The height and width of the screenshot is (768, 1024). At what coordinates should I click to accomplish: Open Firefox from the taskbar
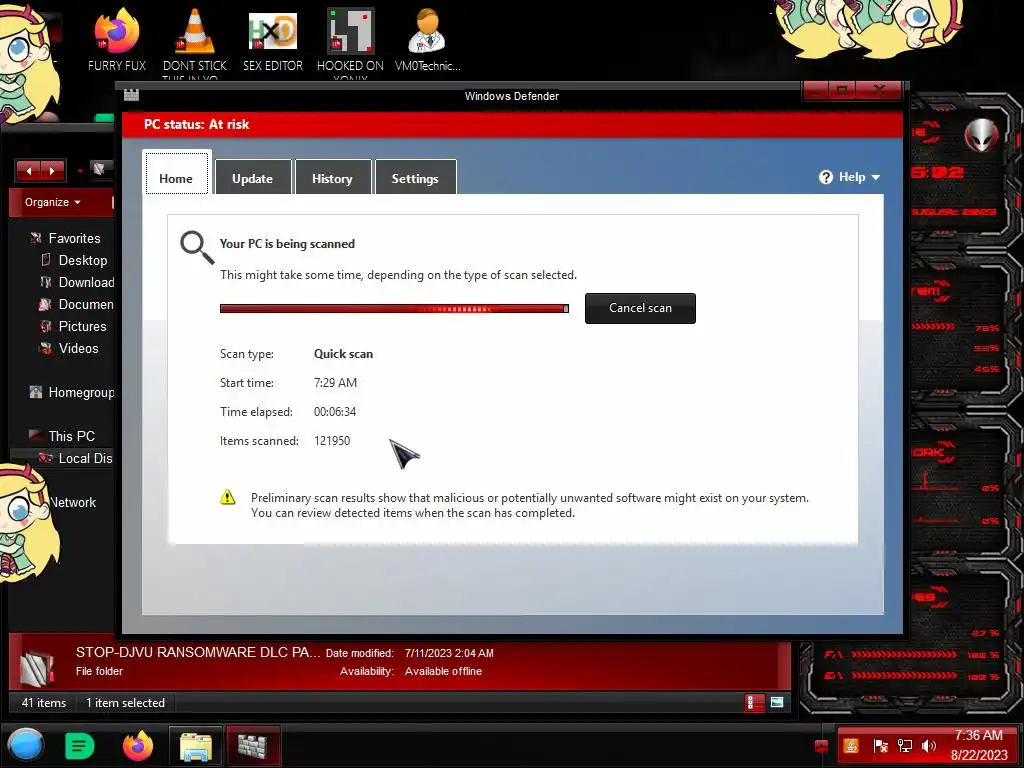138,746
